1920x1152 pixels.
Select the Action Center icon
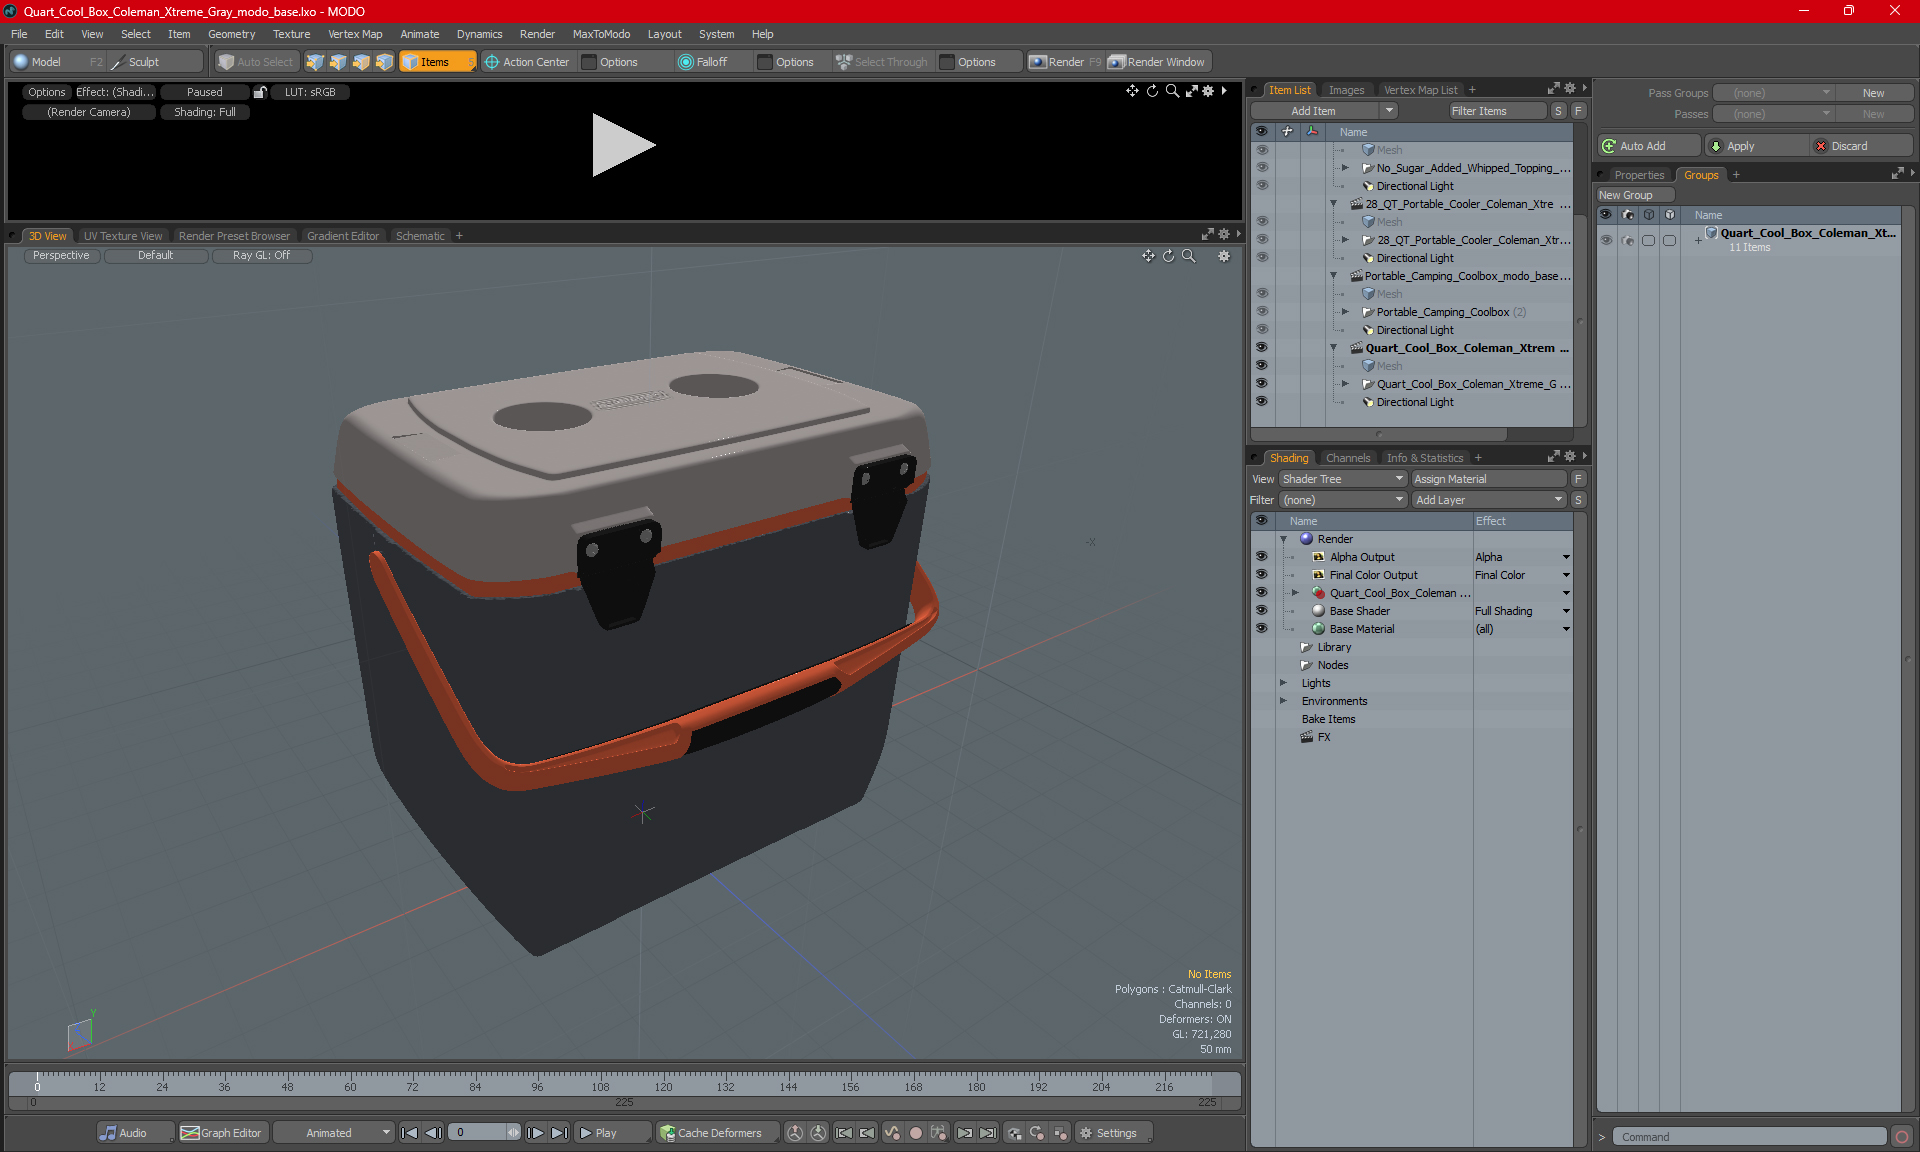click(492, 62)
